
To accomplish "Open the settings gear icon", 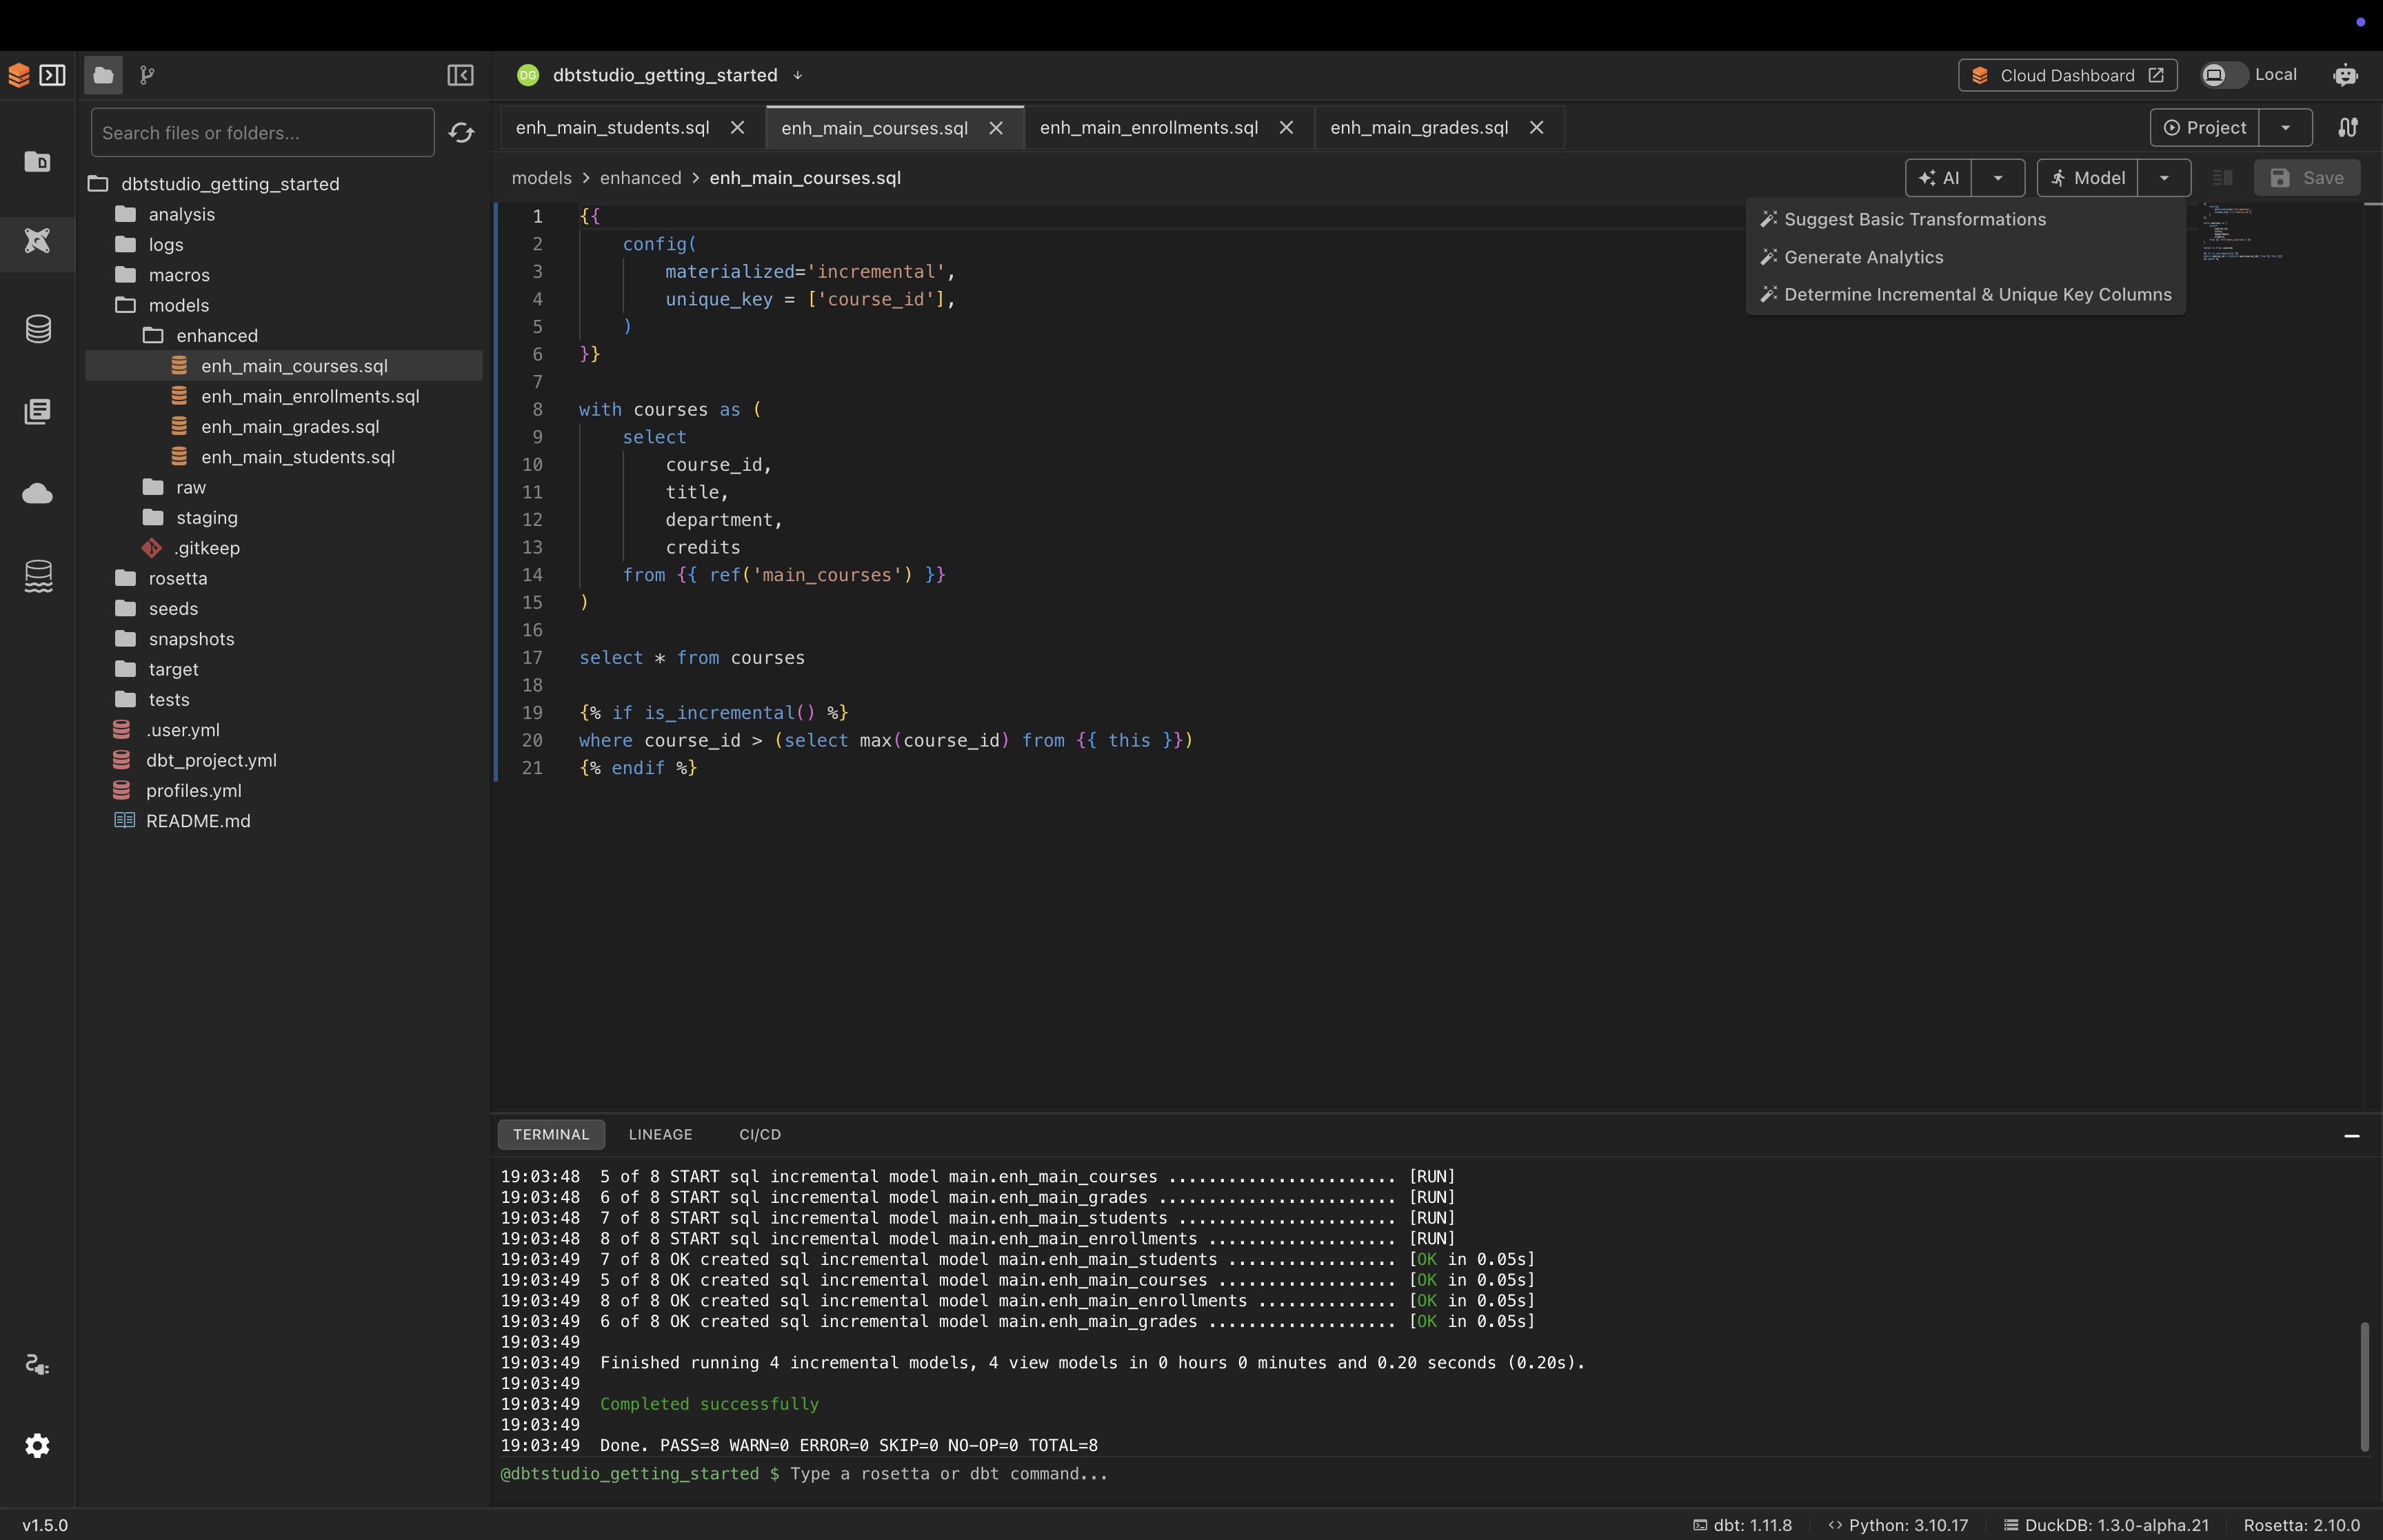I will (38, 1446).
